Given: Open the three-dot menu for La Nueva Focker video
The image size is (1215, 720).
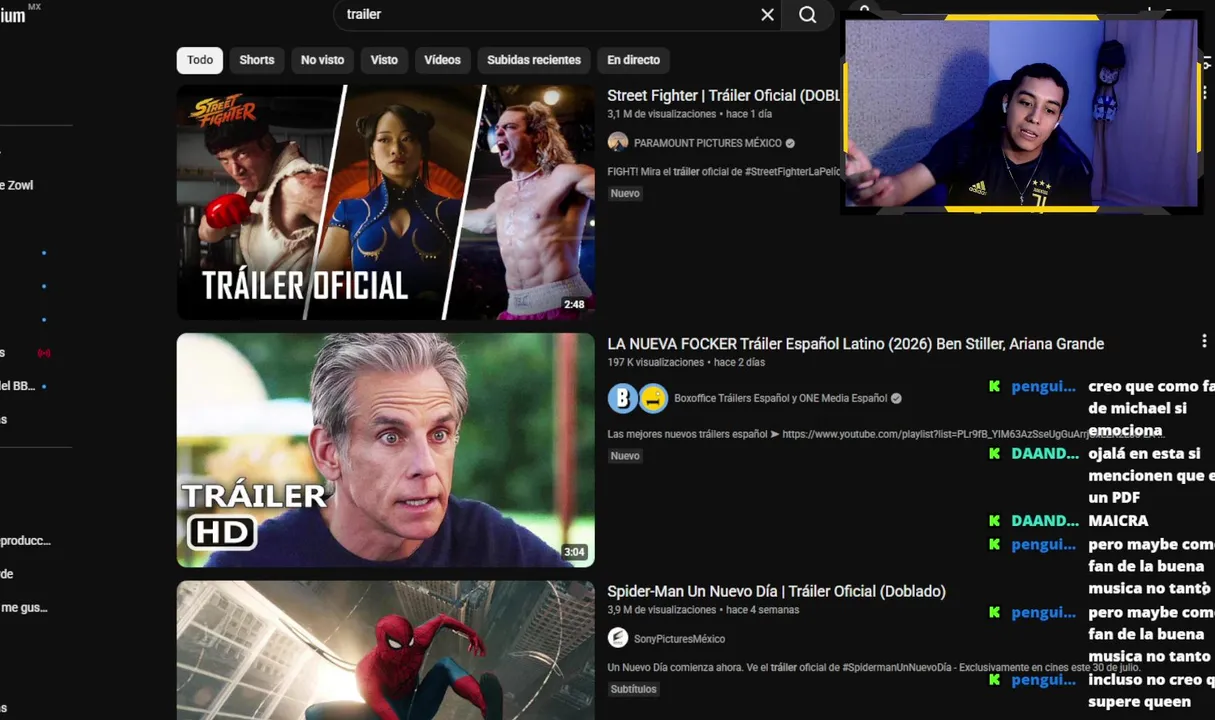Looking at the screenshot, I should click(x=1204, y=342).
